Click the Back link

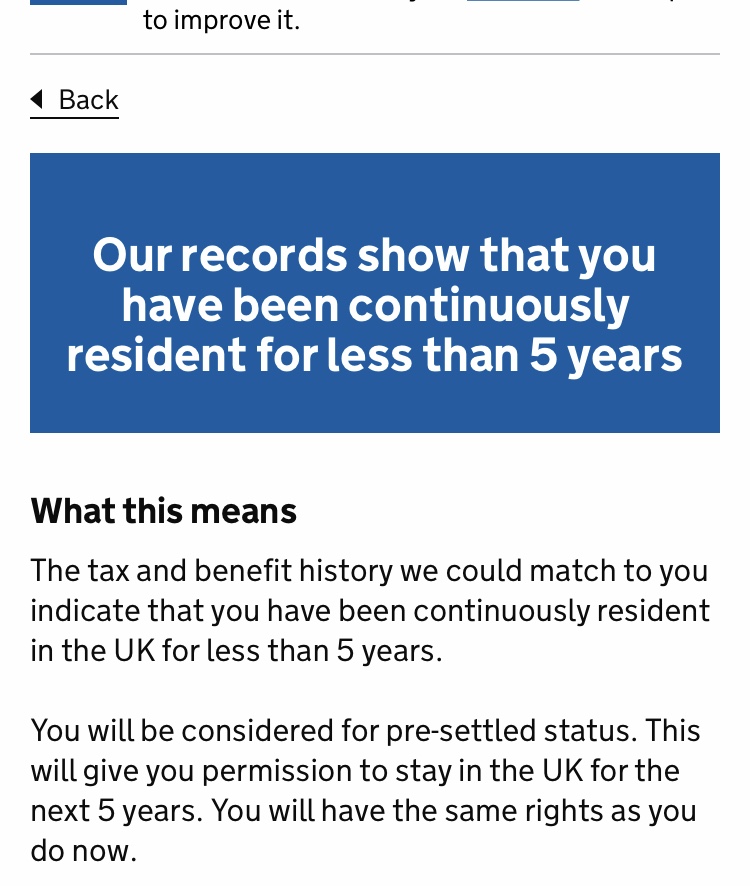tap(87, 100)
